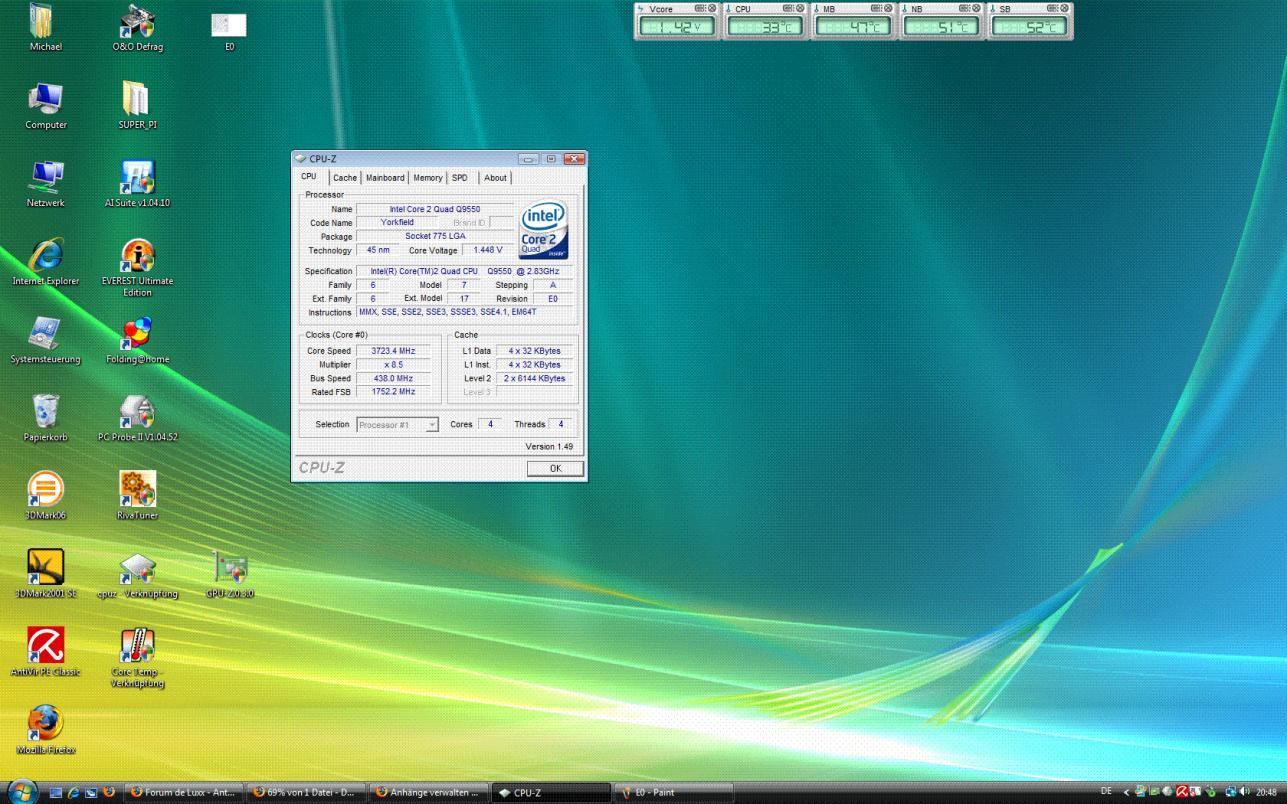Click the DE language indicator in the taskbar
Image resolution: width=1287 pixels, height=804 pixels.
click(x=1106, y=792)
